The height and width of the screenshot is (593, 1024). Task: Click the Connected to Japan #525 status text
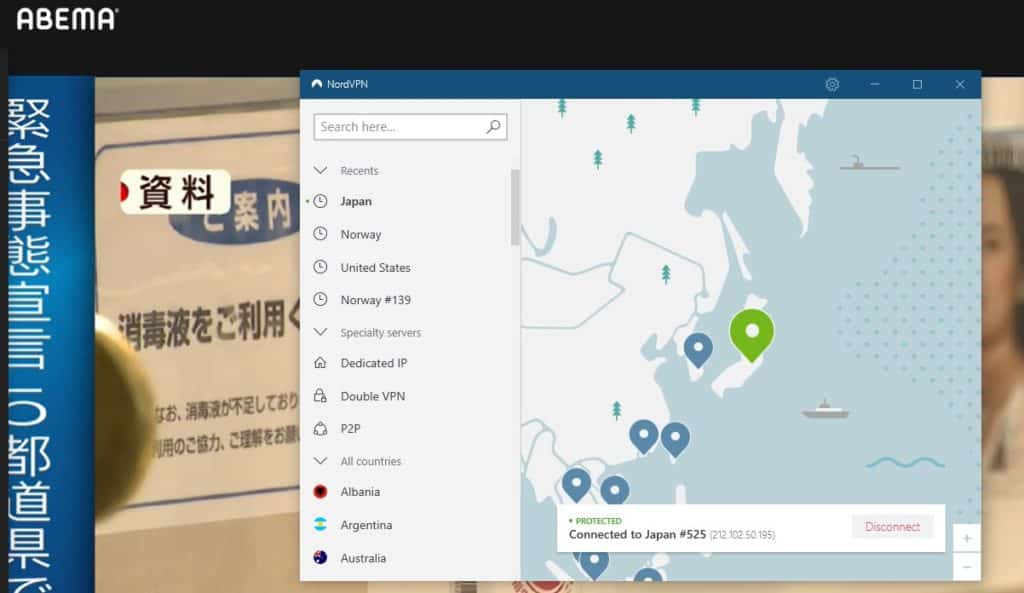tap(637, 534)
